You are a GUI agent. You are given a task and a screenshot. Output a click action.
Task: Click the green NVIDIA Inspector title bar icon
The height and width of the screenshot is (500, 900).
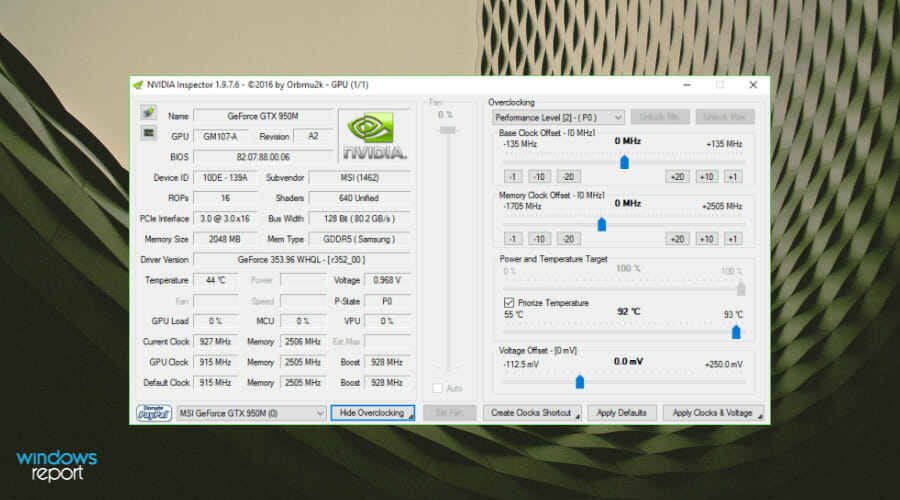point(138,85)
